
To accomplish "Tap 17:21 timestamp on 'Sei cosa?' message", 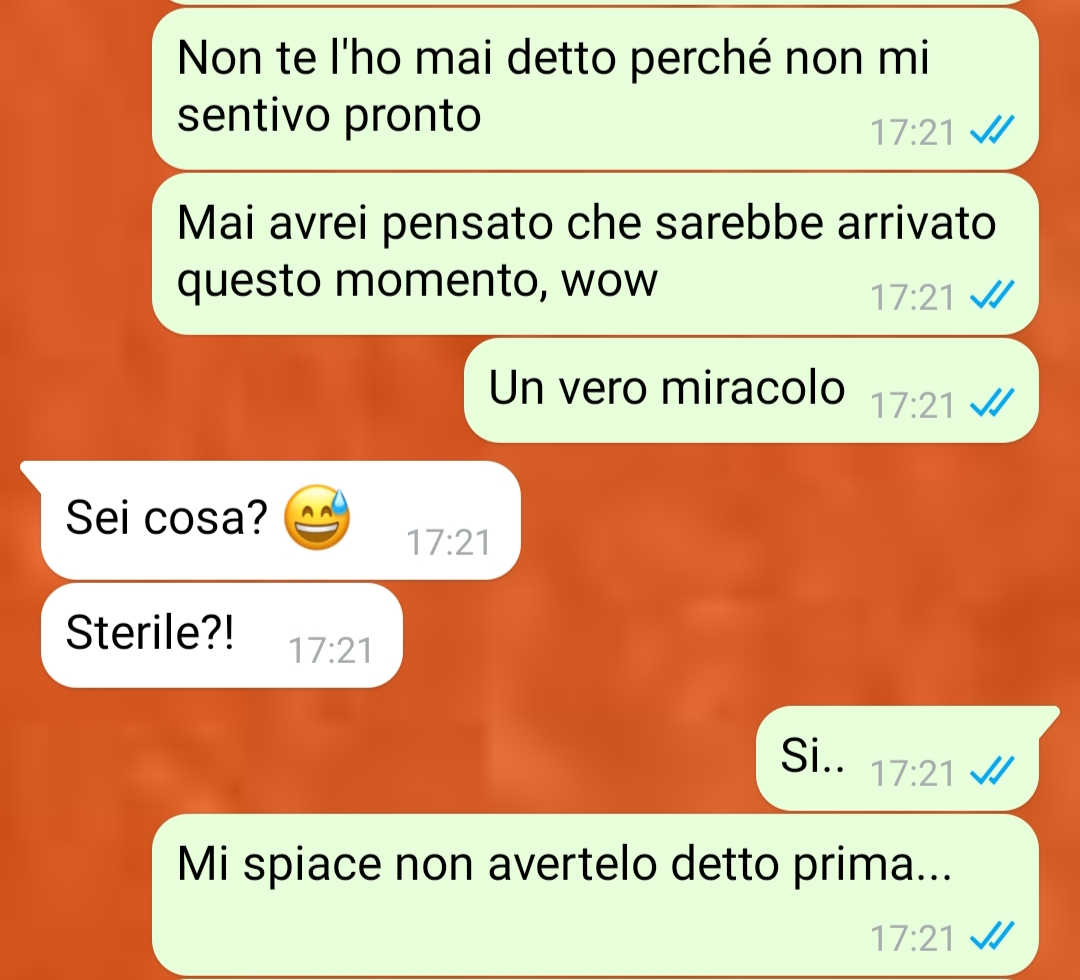I will (448, 543).
